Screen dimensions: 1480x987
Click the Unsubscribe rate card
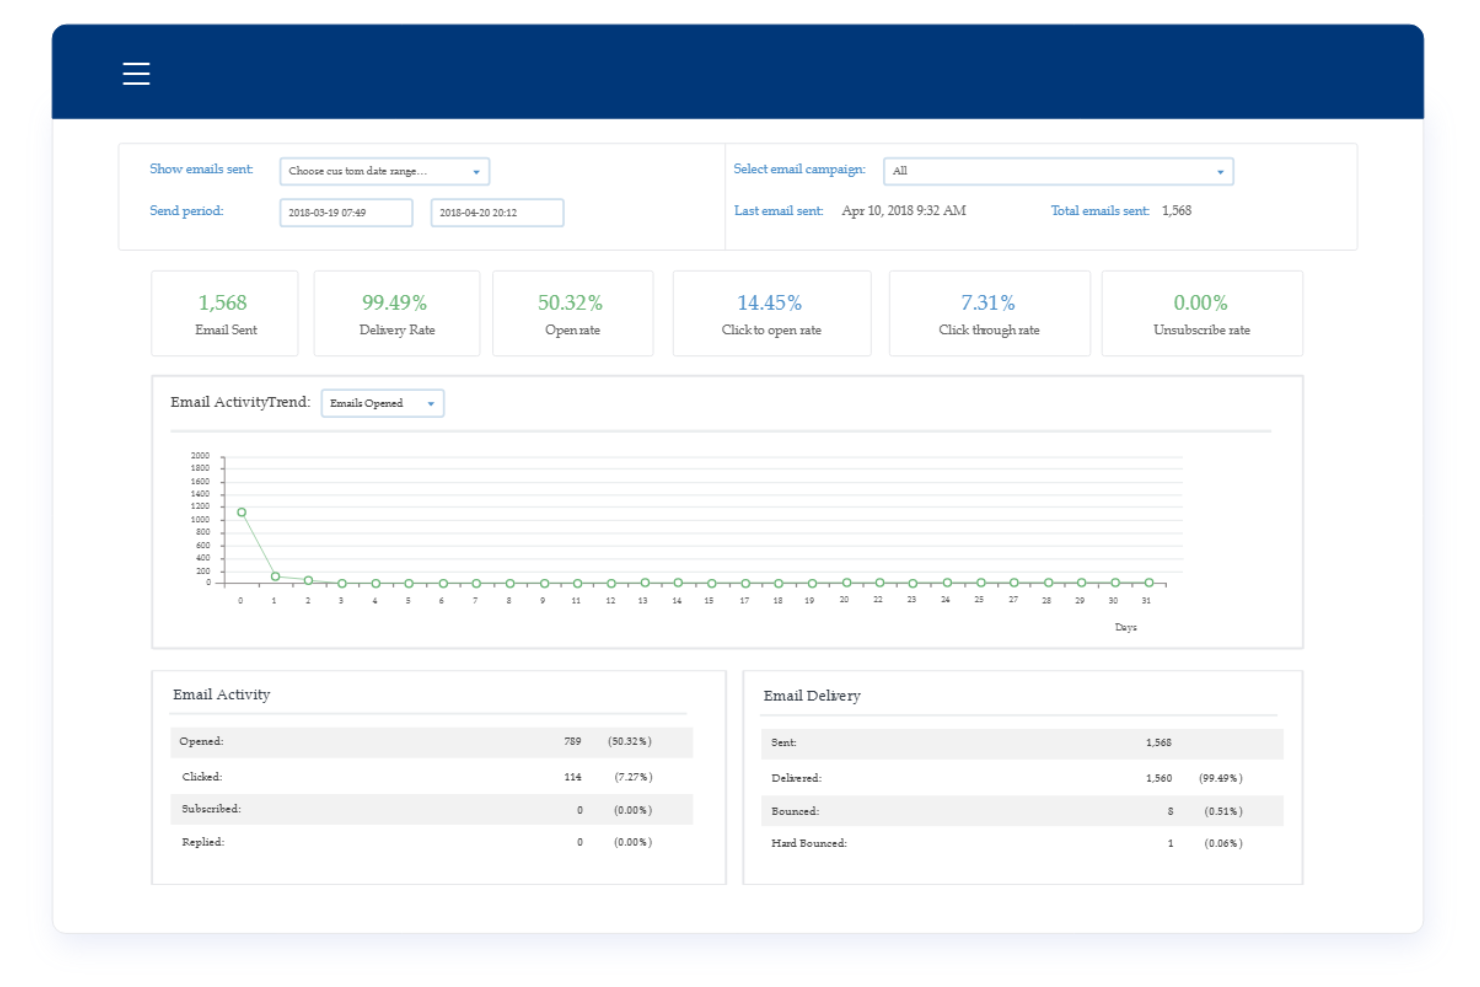(1201, 313)
